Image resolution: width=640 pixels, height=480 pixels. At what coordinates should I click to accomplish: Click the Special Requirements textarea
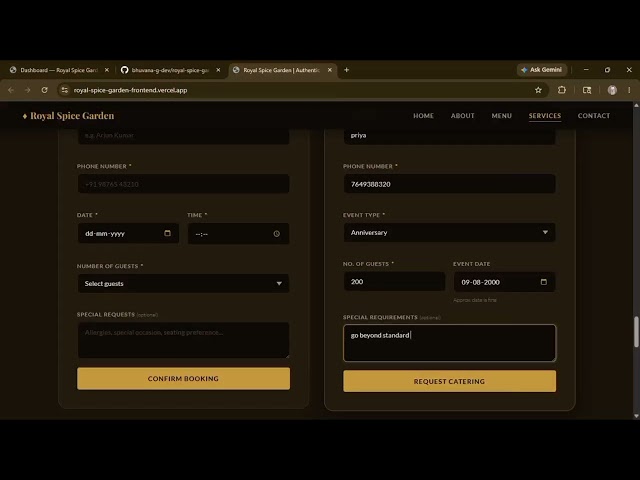click(x=449, y=343)
